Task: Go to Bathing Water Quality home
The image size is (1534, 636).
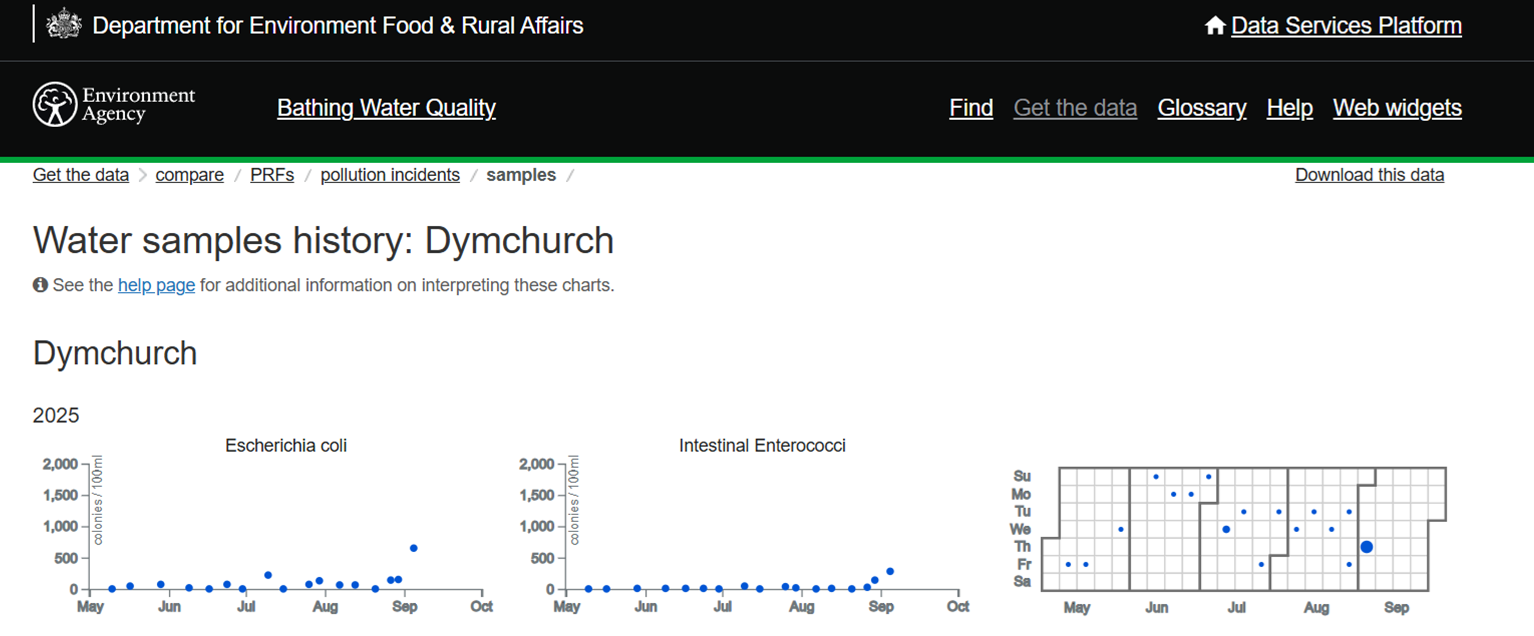Action: click(x=386, y=108)
